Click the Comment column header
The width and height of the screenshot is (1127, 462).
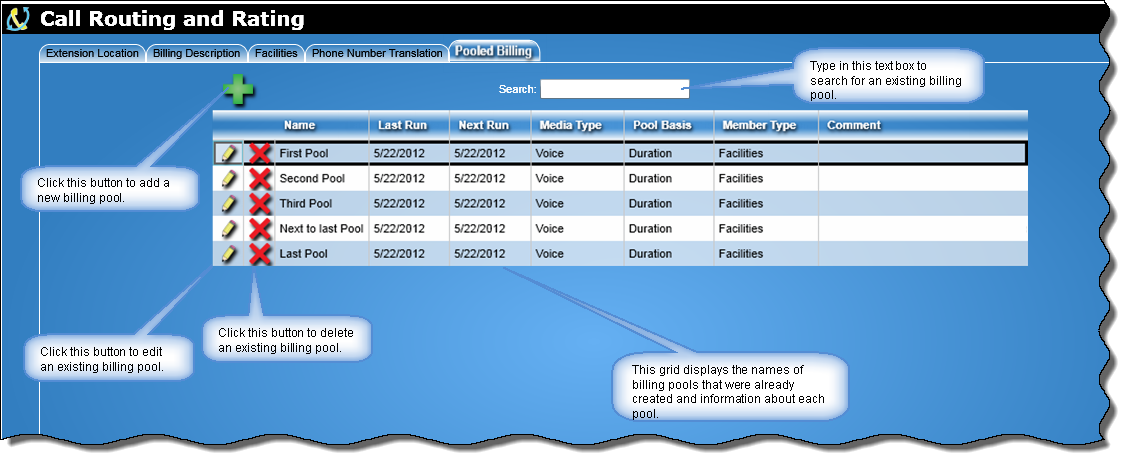click(854, 125)
